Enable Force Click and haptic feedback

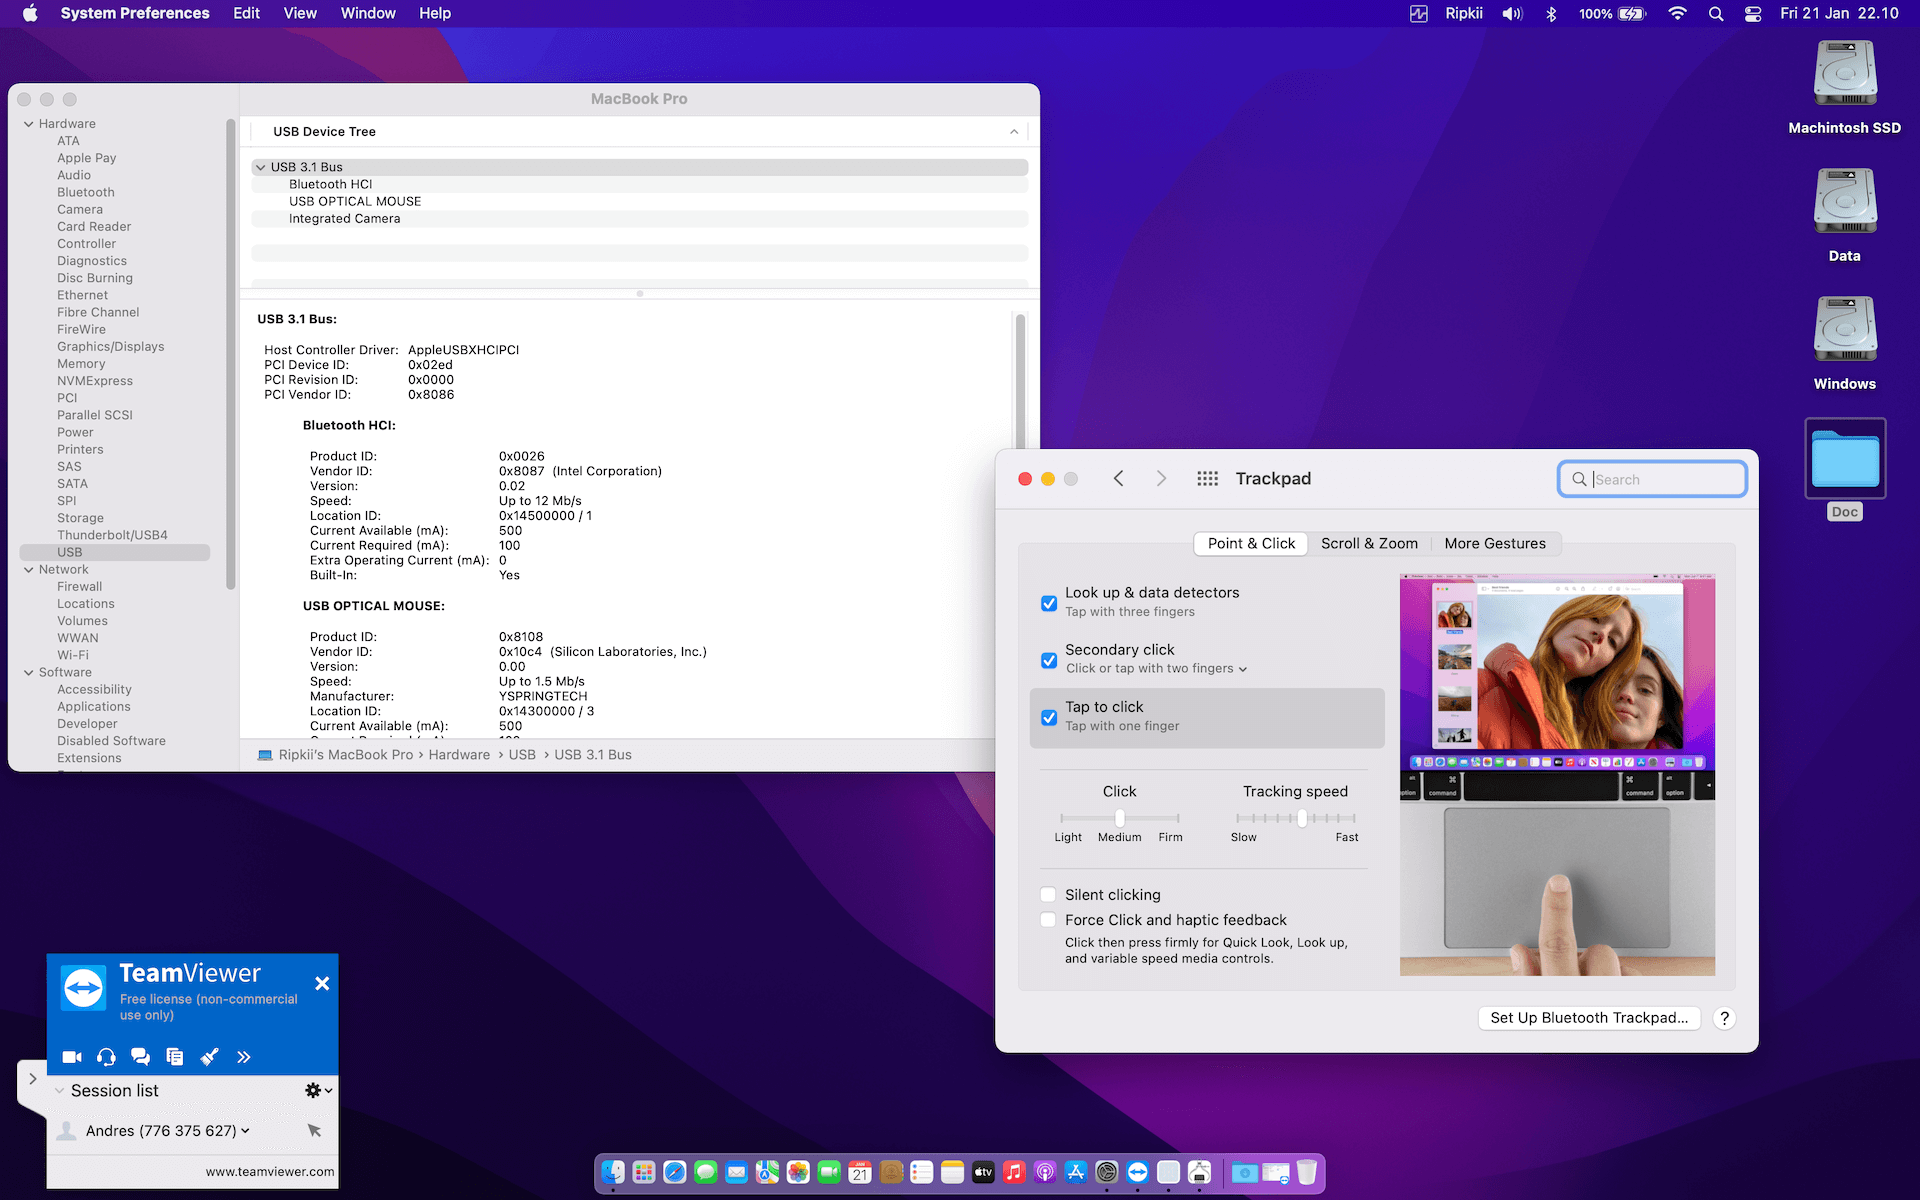coord(1048,920)
